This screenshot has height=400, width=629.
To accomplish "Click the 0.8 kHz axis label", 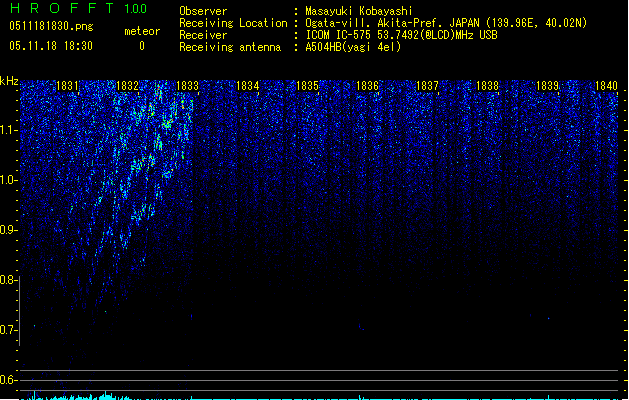I will [8, 280].
